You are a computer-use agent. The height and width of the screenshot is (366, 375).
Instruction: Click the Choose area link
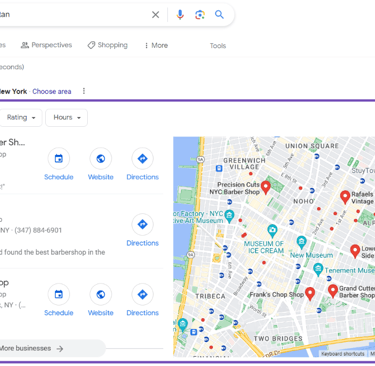pyautogui.click(x=52, y=91)
